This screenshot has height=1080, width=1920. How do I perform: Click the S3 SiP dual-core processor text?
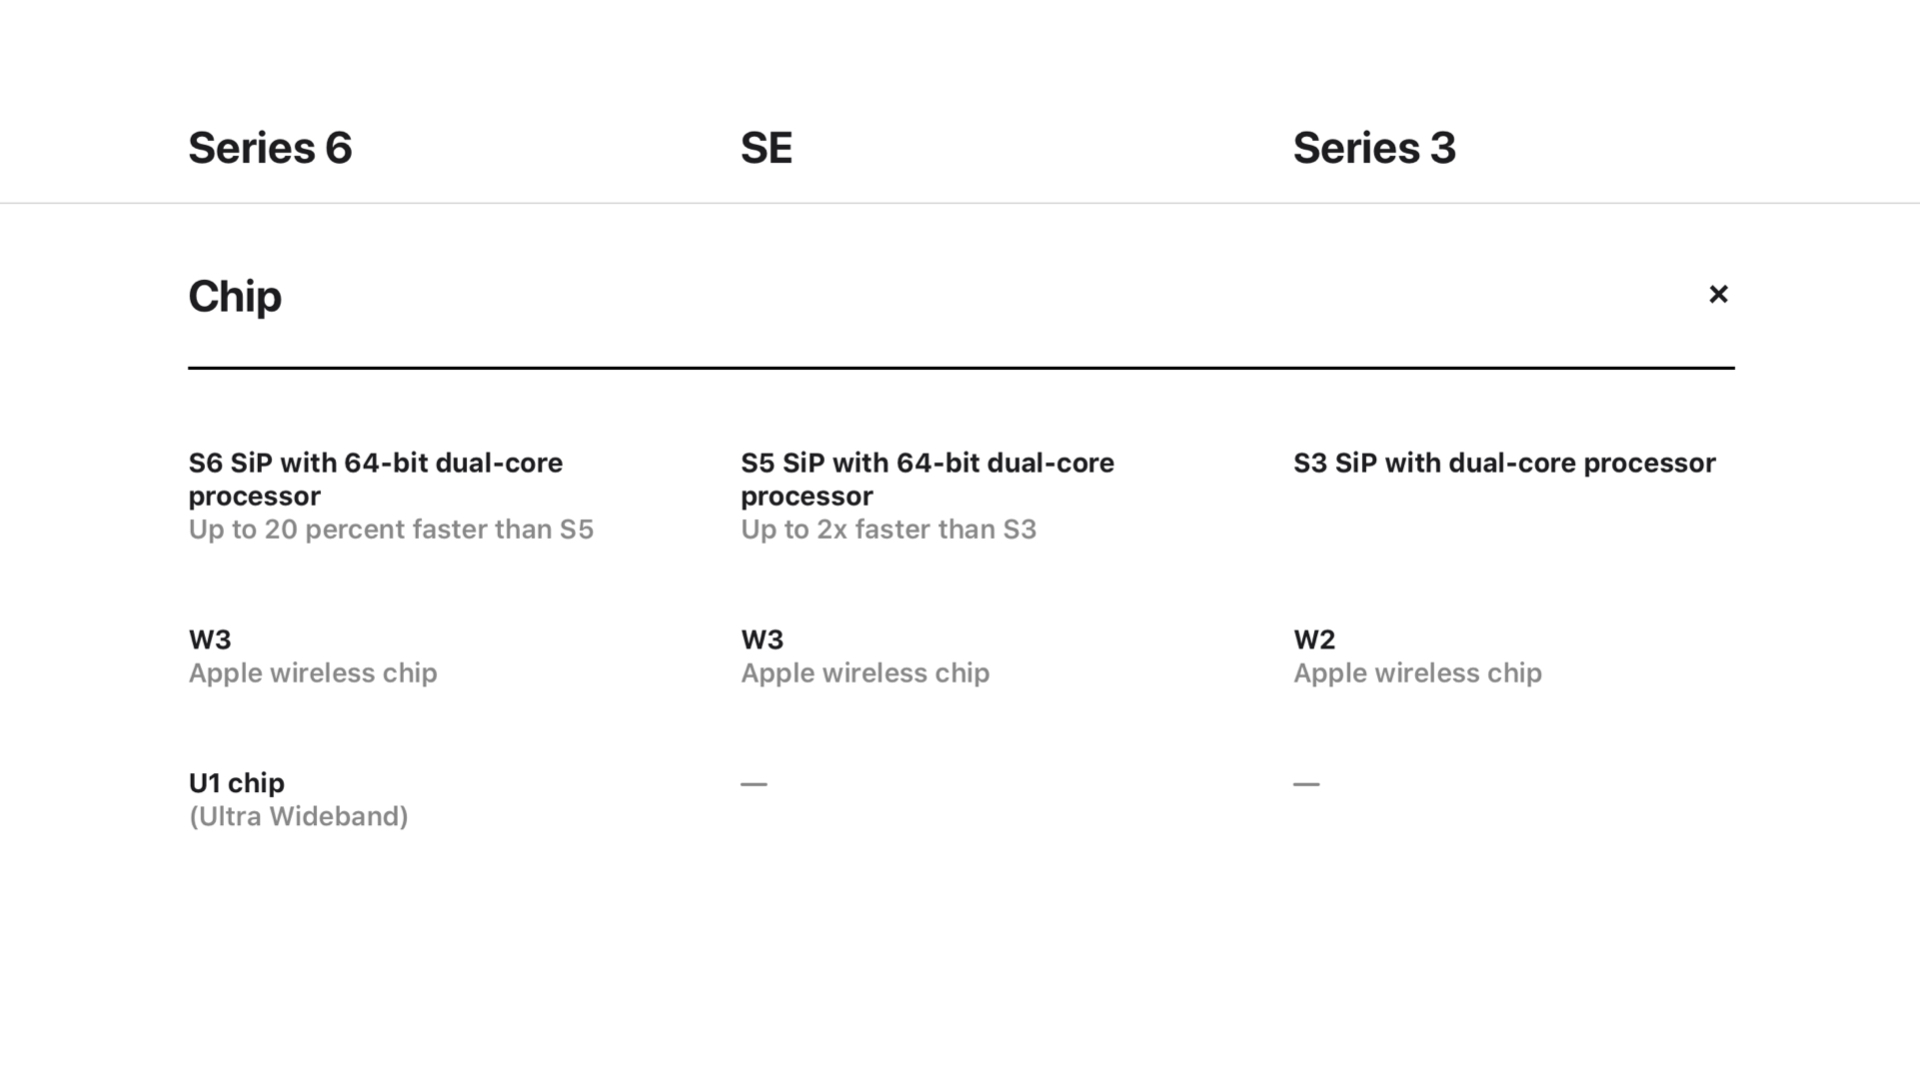1504,463
